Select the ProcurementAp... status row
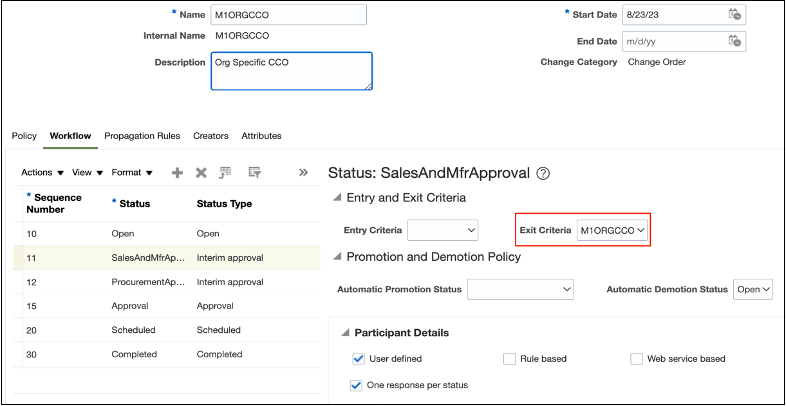 pos(148,282)
